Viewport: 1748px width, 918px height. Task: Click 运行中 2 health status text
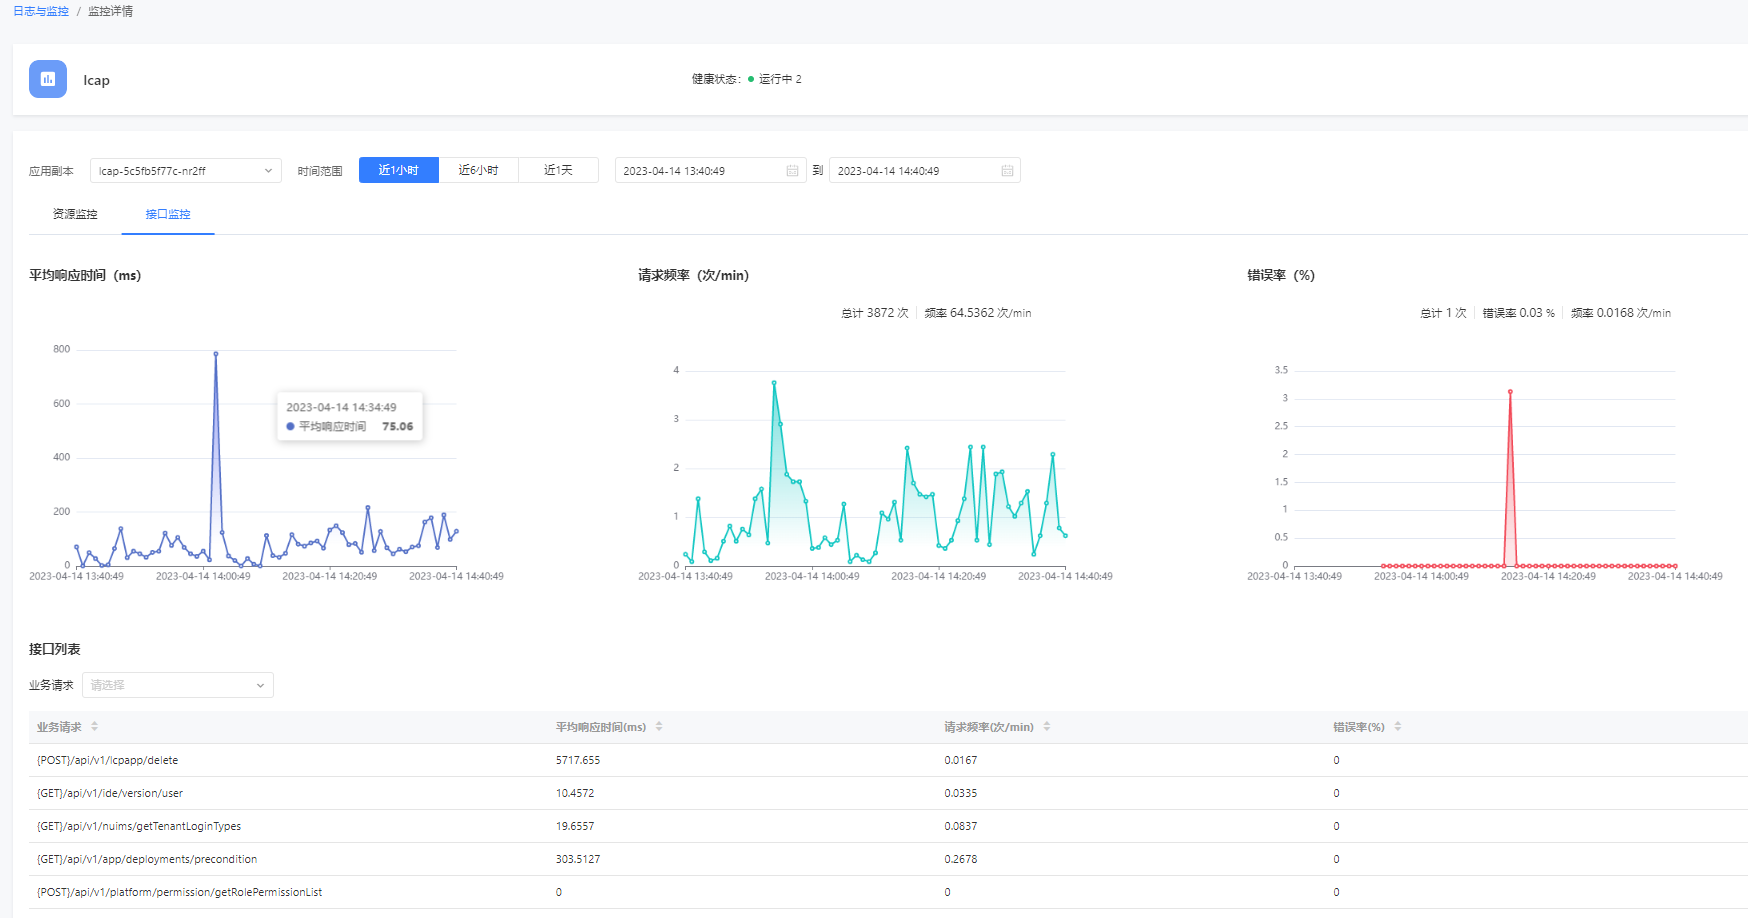tap(780, 79)
